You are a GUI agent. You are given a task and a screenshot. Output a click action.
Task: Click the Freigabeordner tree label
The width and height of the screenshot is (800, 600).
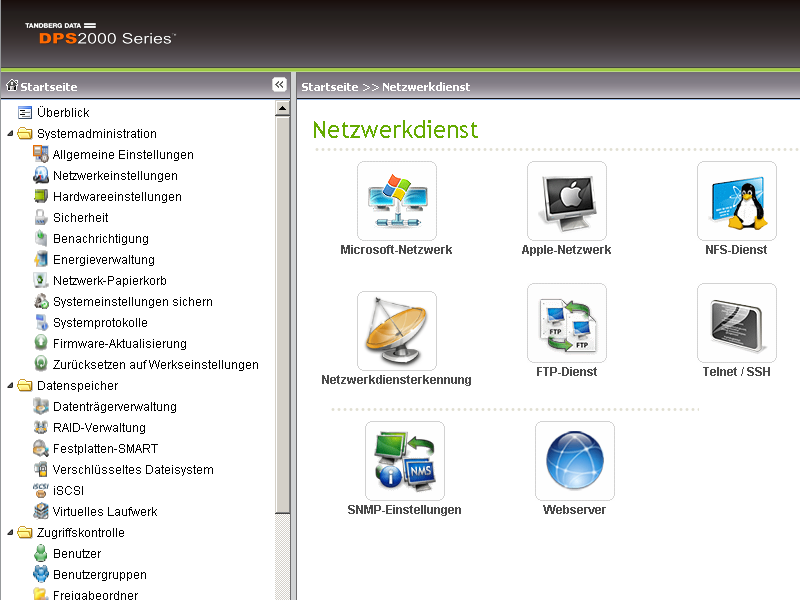pos(95,595)
